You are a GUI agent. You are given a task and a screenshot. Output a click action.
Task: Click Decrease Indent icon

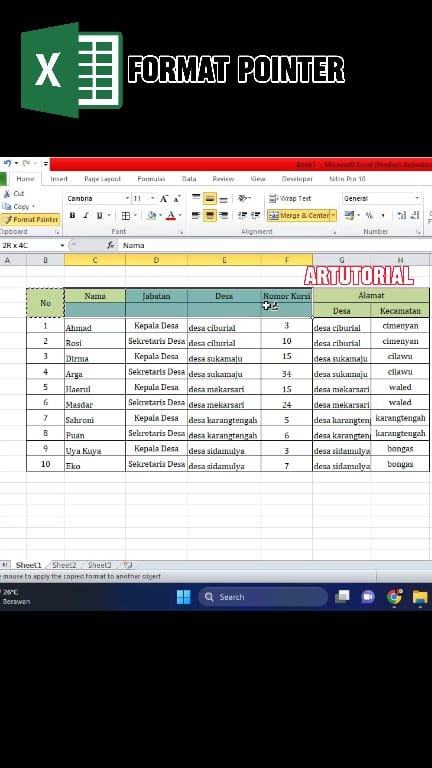coord(242,216)
